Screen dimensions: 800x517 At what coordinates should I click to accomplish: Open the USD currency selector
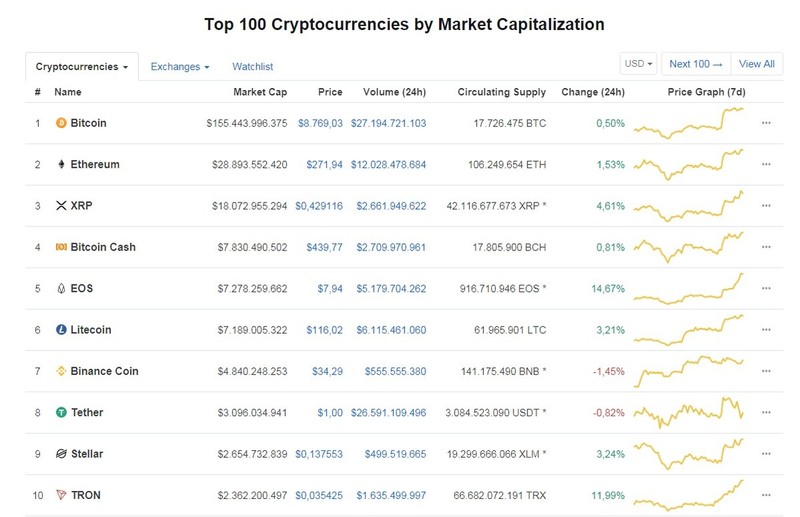(638, 64)
